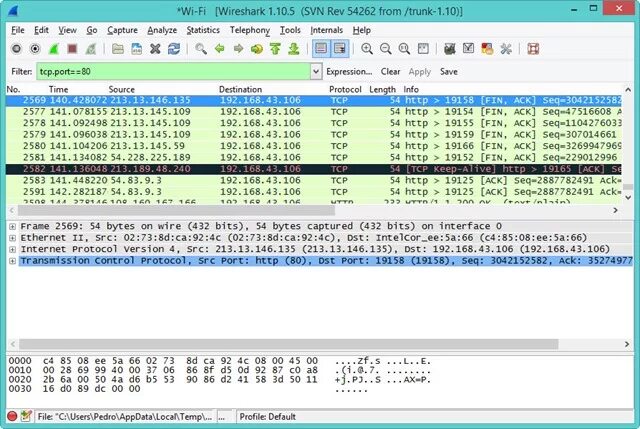Open the File menu

(18, 30)
